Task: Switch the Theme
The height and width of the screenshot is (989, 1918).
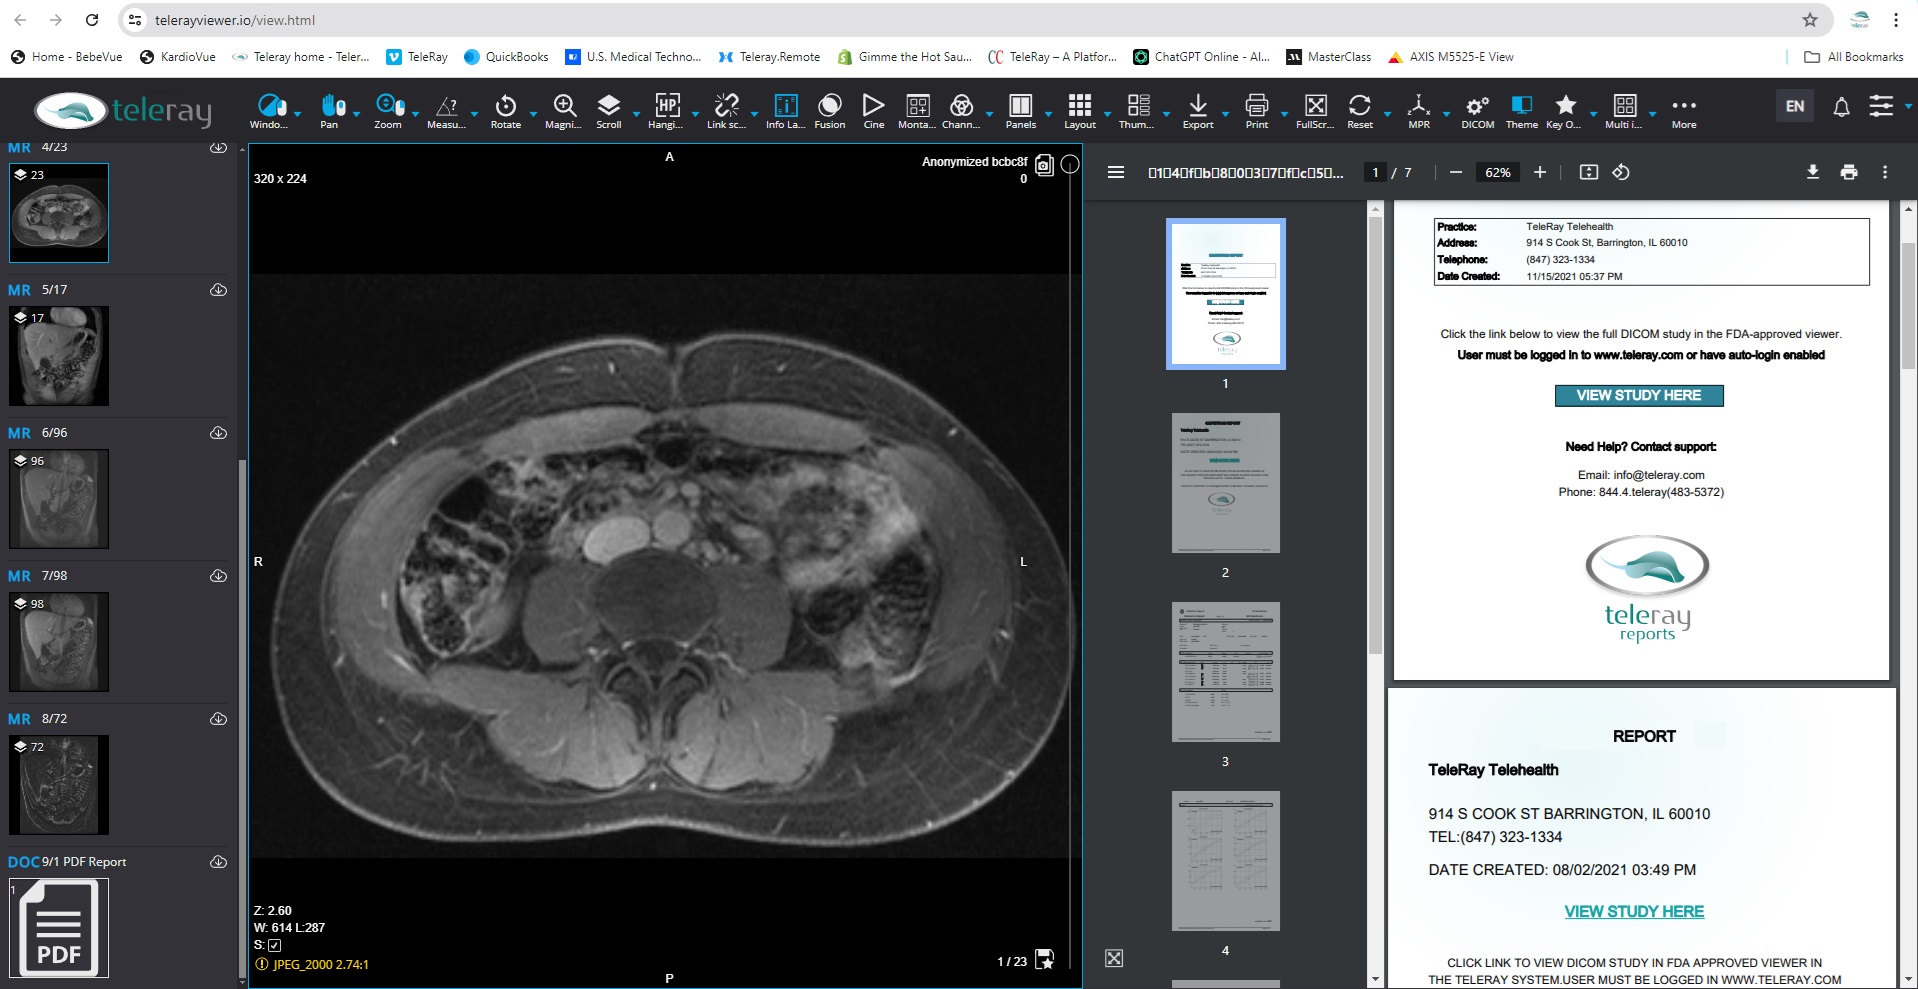Action: click(1522, 110)
